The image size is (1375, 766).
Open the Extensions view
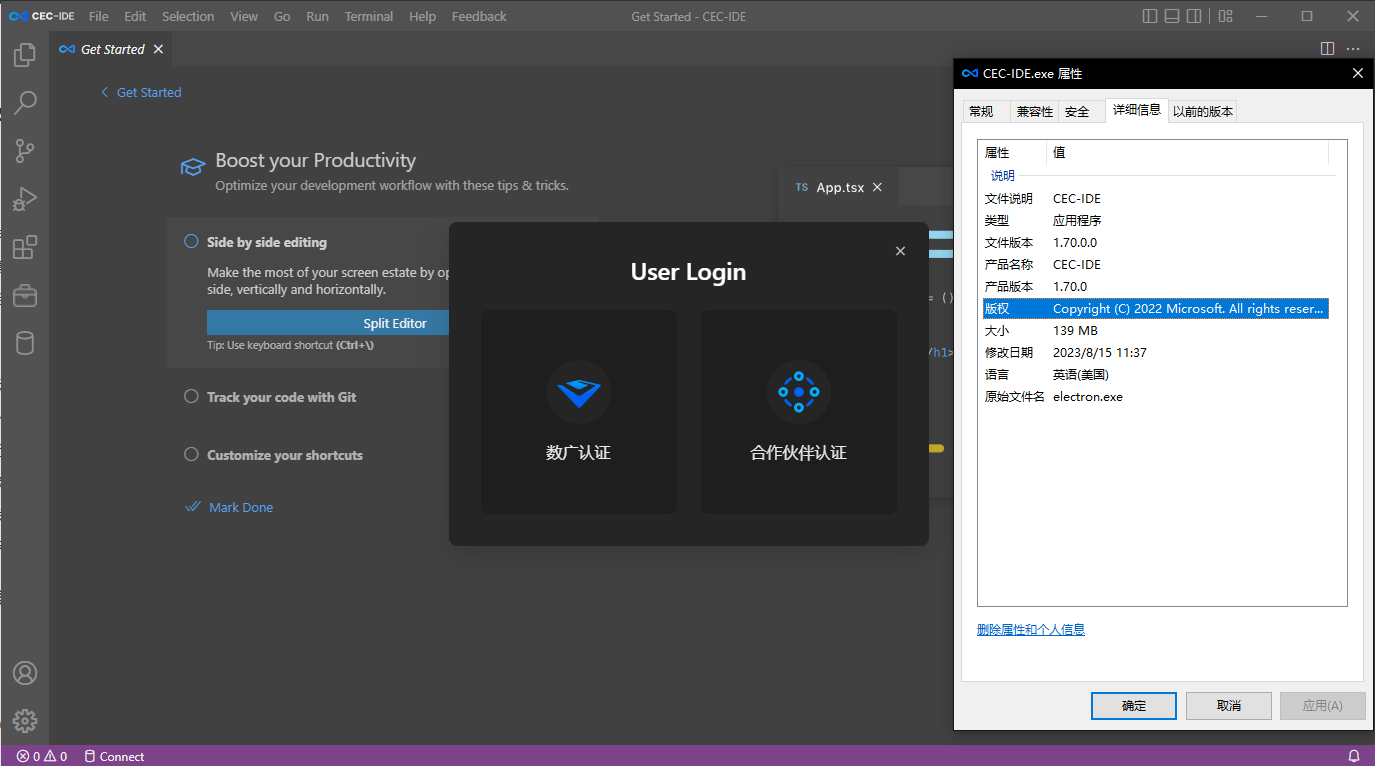click(x=25, y=247)
